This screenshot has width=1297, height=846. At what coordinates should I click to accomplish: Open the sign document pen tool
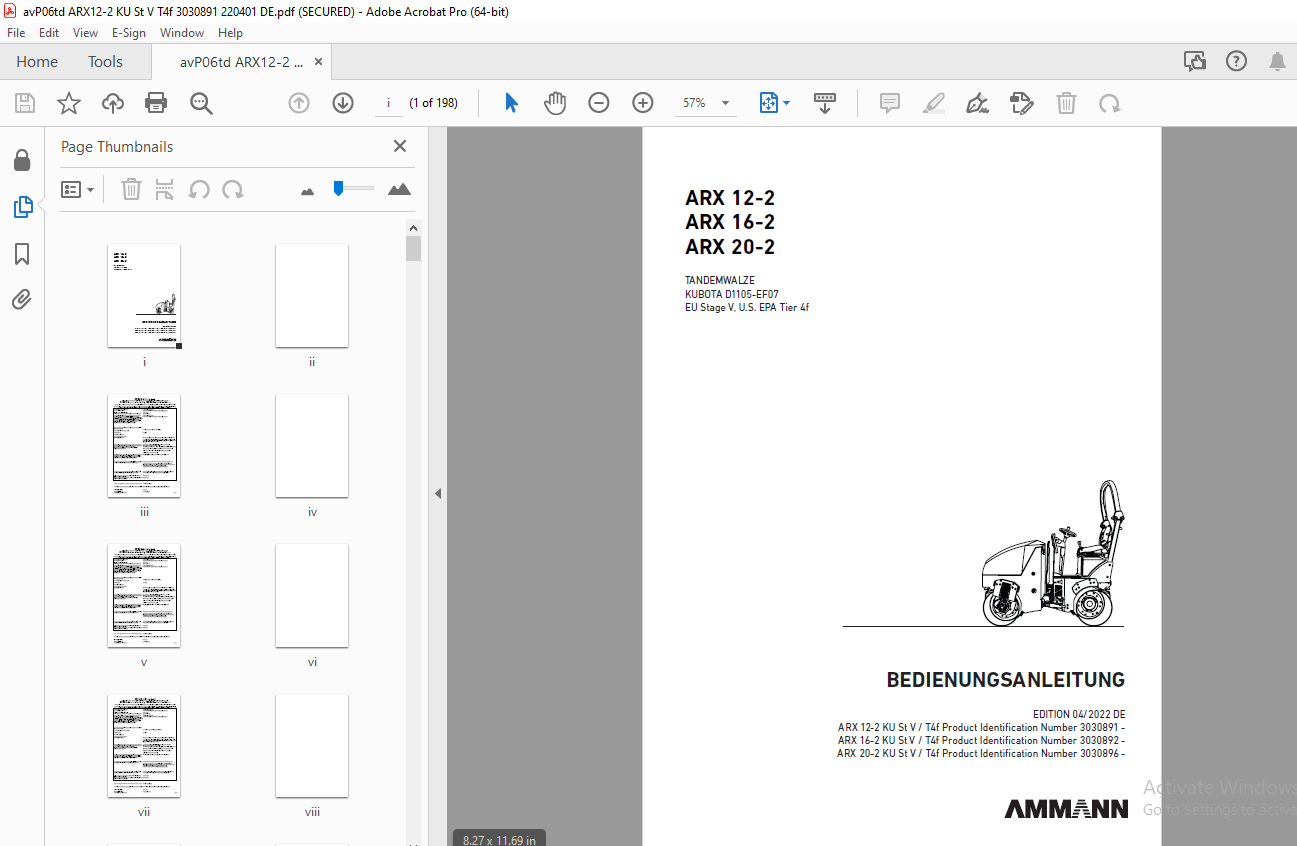coord(978,103)
